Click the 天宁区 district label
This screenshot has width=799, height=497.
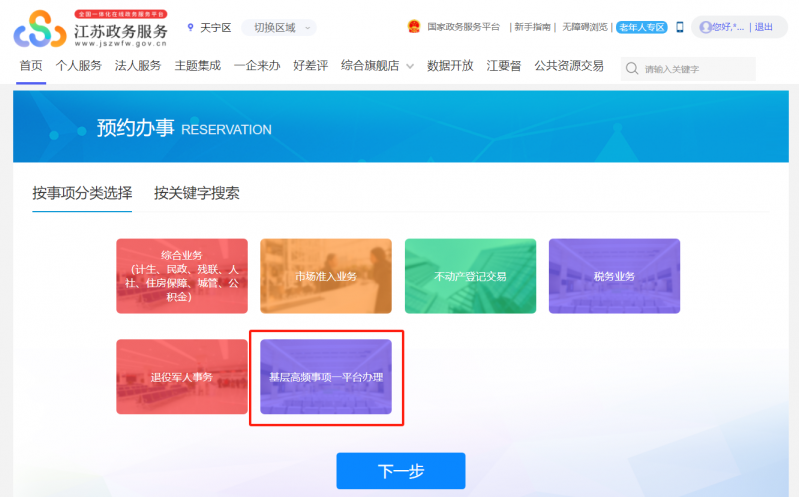pyautogui.click(x=216, y=28)
